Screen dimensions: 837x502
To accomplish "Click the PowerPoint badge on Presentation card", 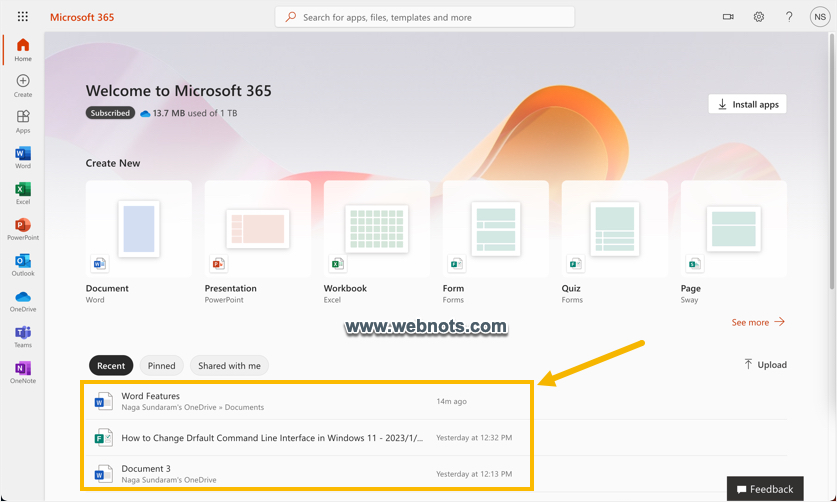I will (x=218, y=263).
